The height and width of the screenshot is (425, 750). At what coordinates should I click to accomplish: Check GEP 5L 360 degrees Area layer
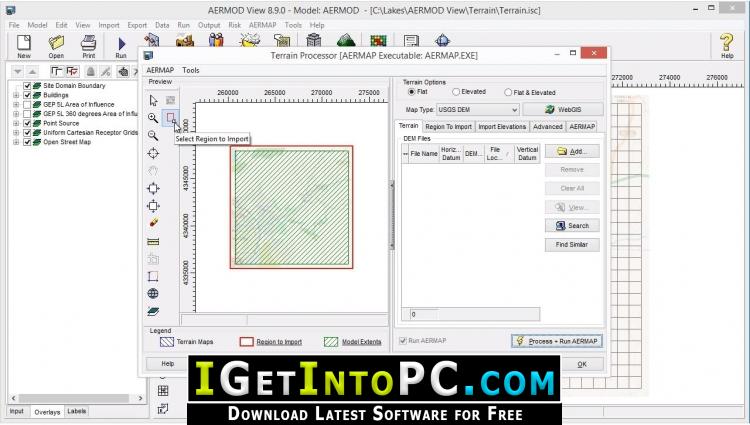click(x=27, y=114)
